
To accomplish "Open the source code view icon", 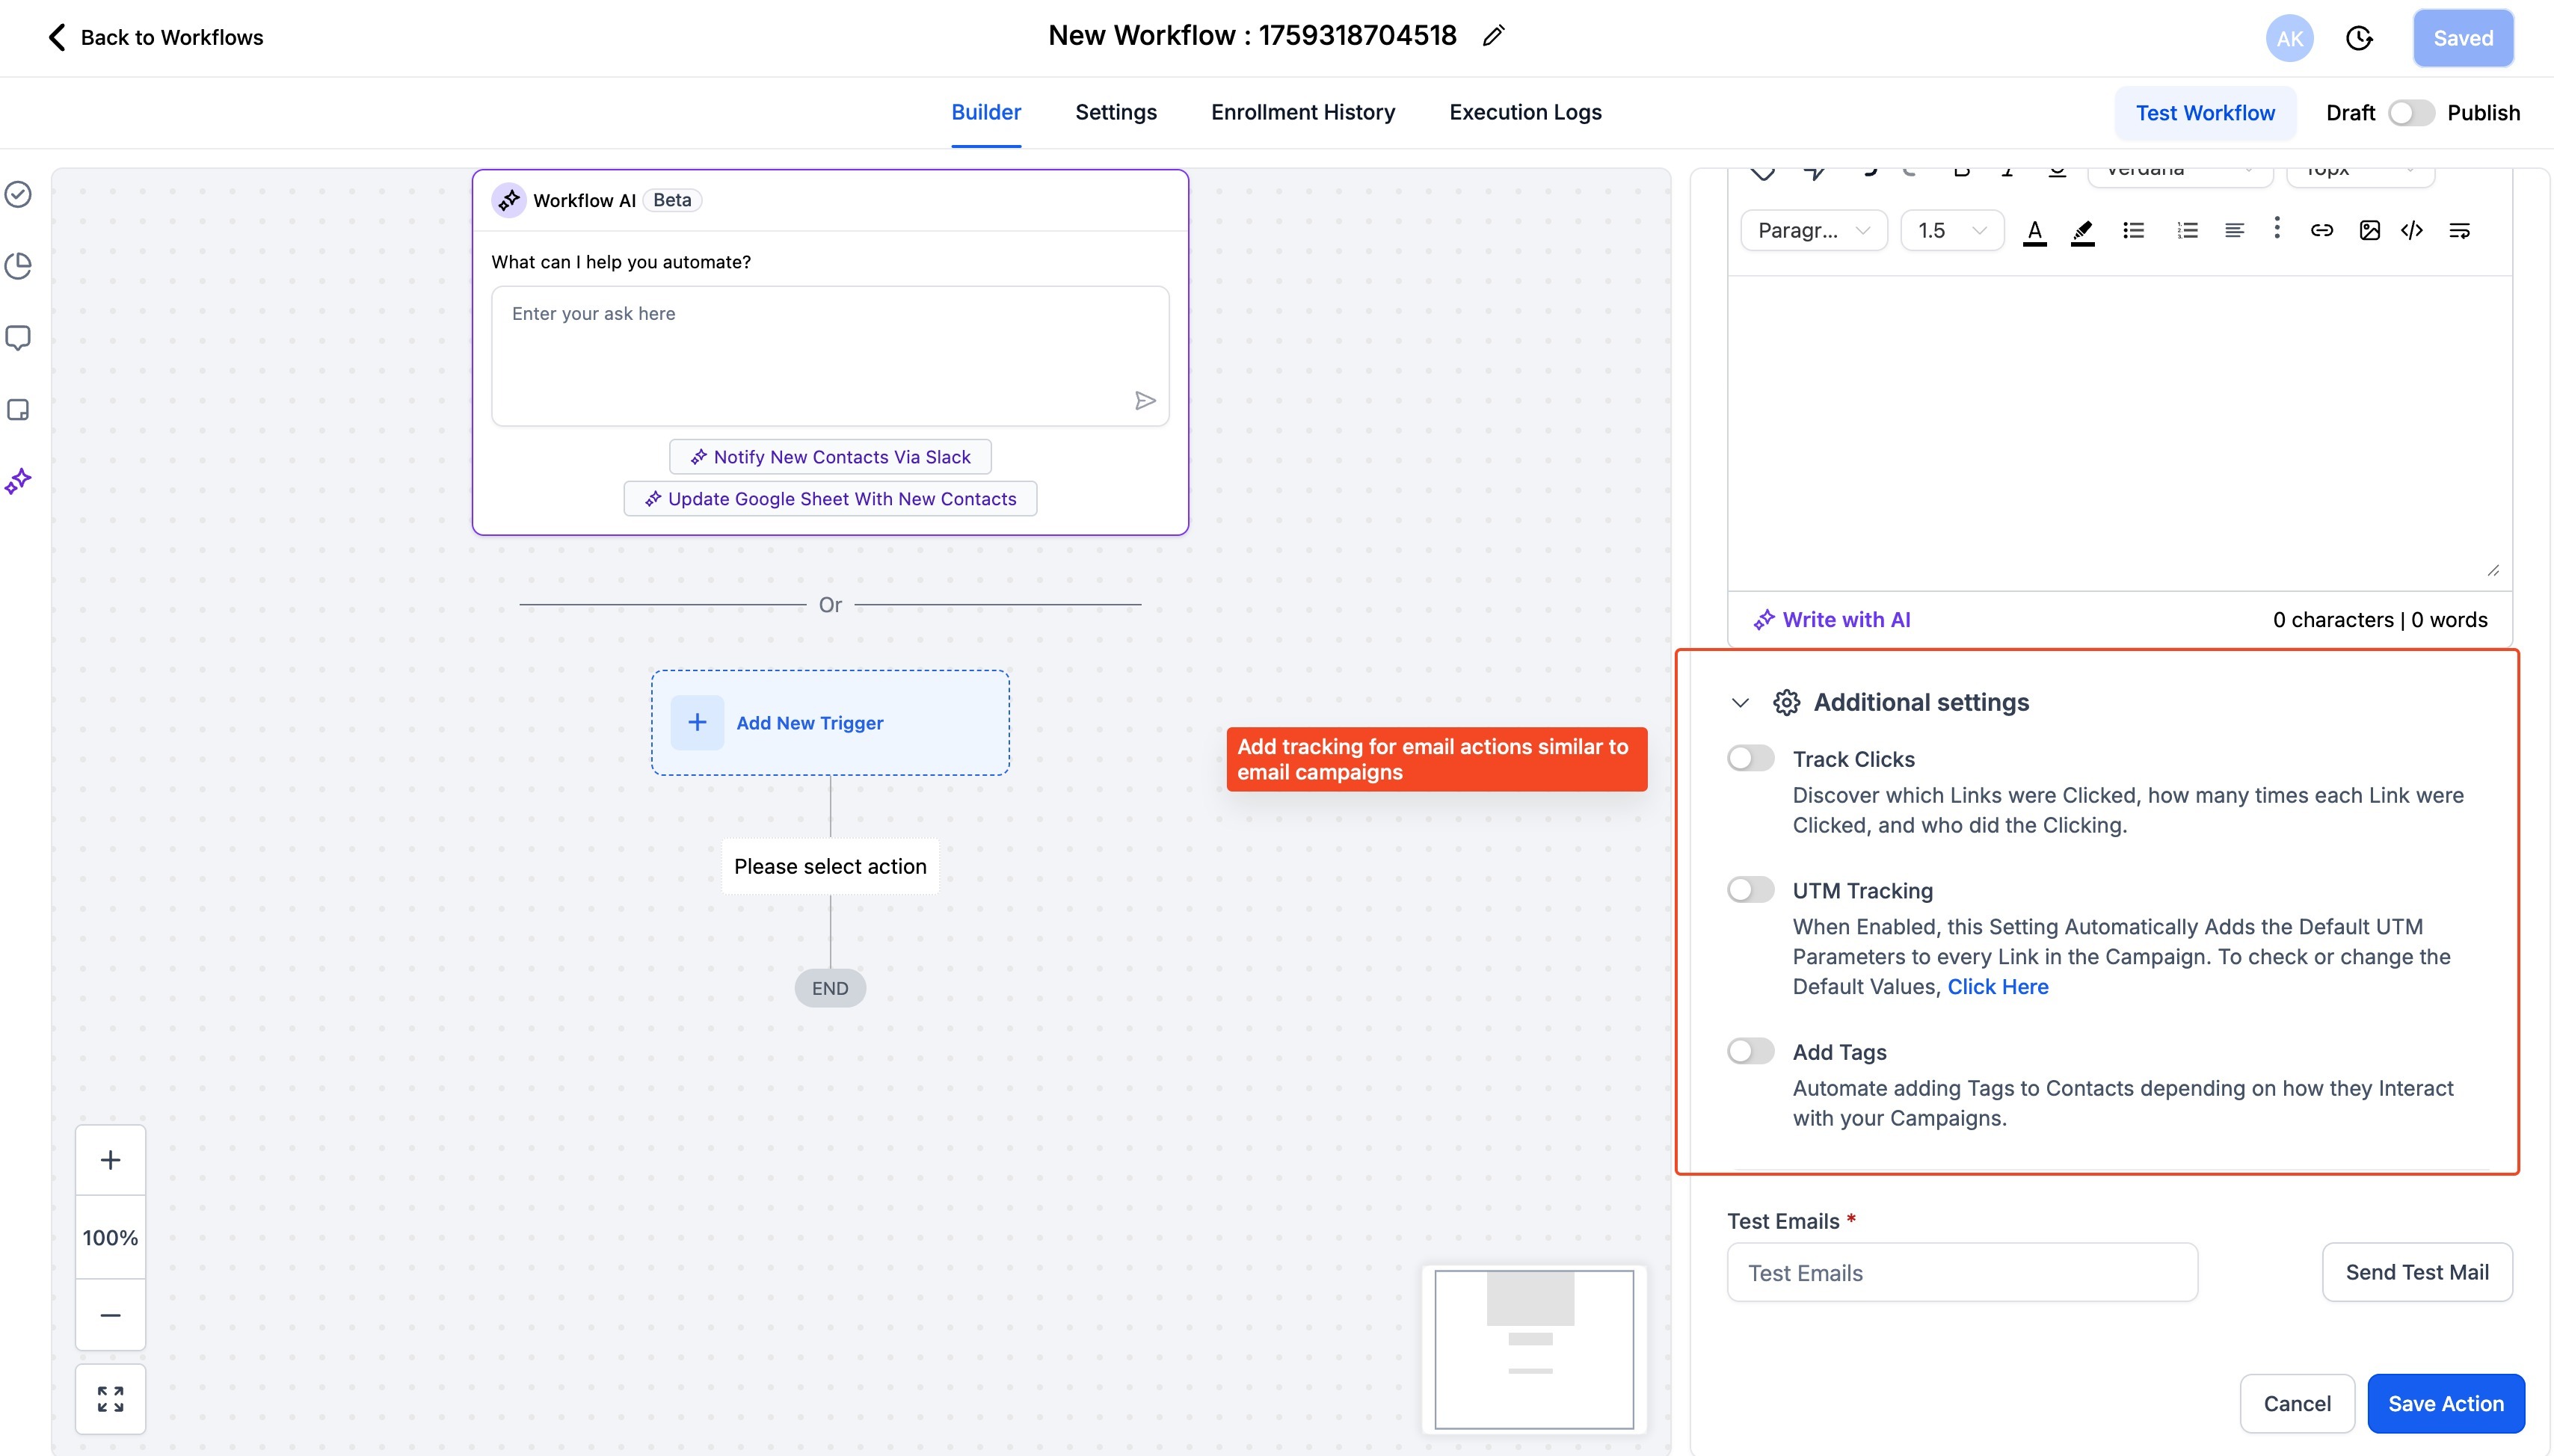I will click(2411, 230).
